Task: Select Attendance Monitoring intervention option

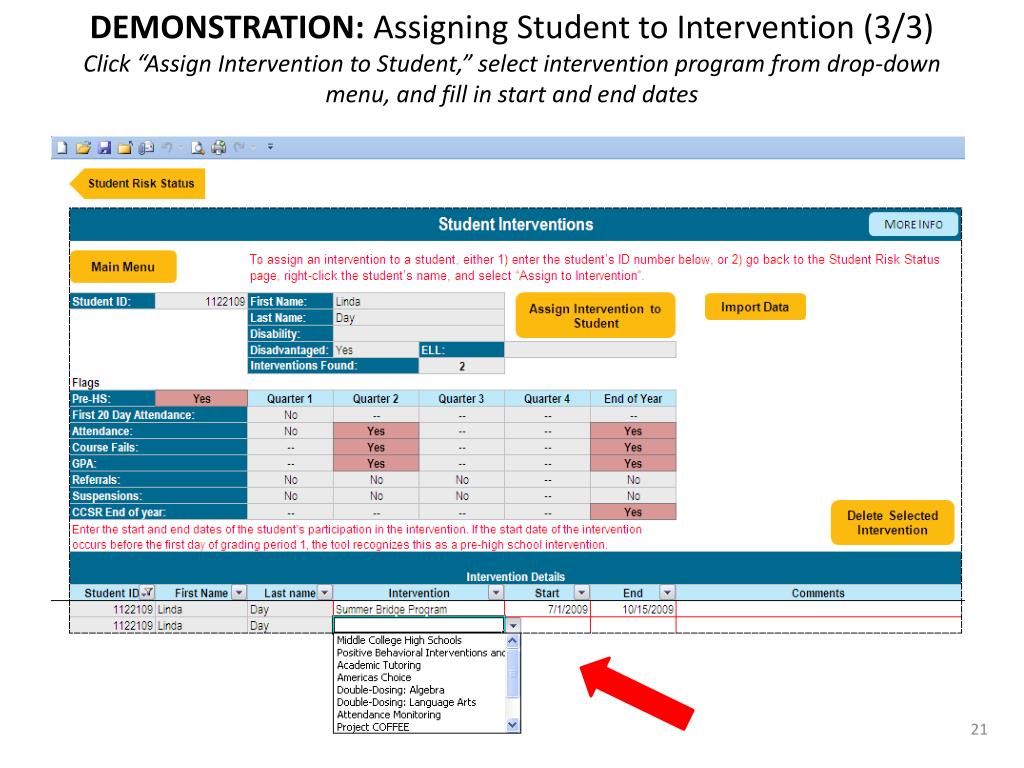Action: point(389,715)
